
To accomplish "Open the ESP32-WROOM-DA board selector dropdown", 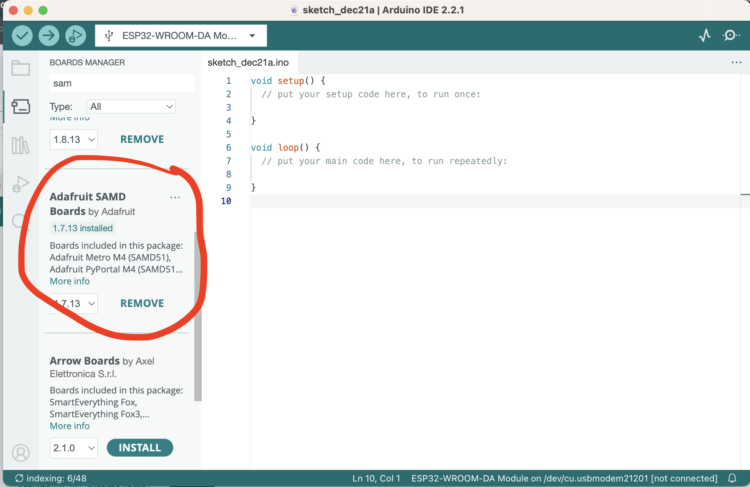I will [180, 36].
